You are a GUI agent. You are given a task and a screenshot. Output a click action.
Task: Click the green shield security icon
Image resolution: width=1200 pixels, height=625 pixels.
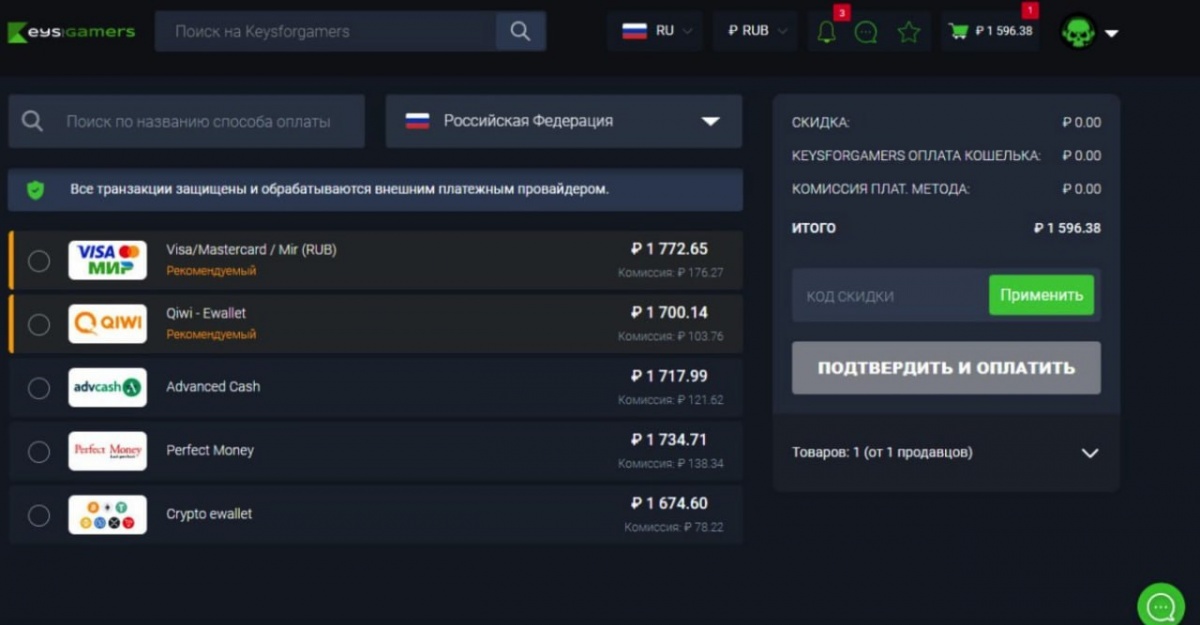[x=35, y=189]
